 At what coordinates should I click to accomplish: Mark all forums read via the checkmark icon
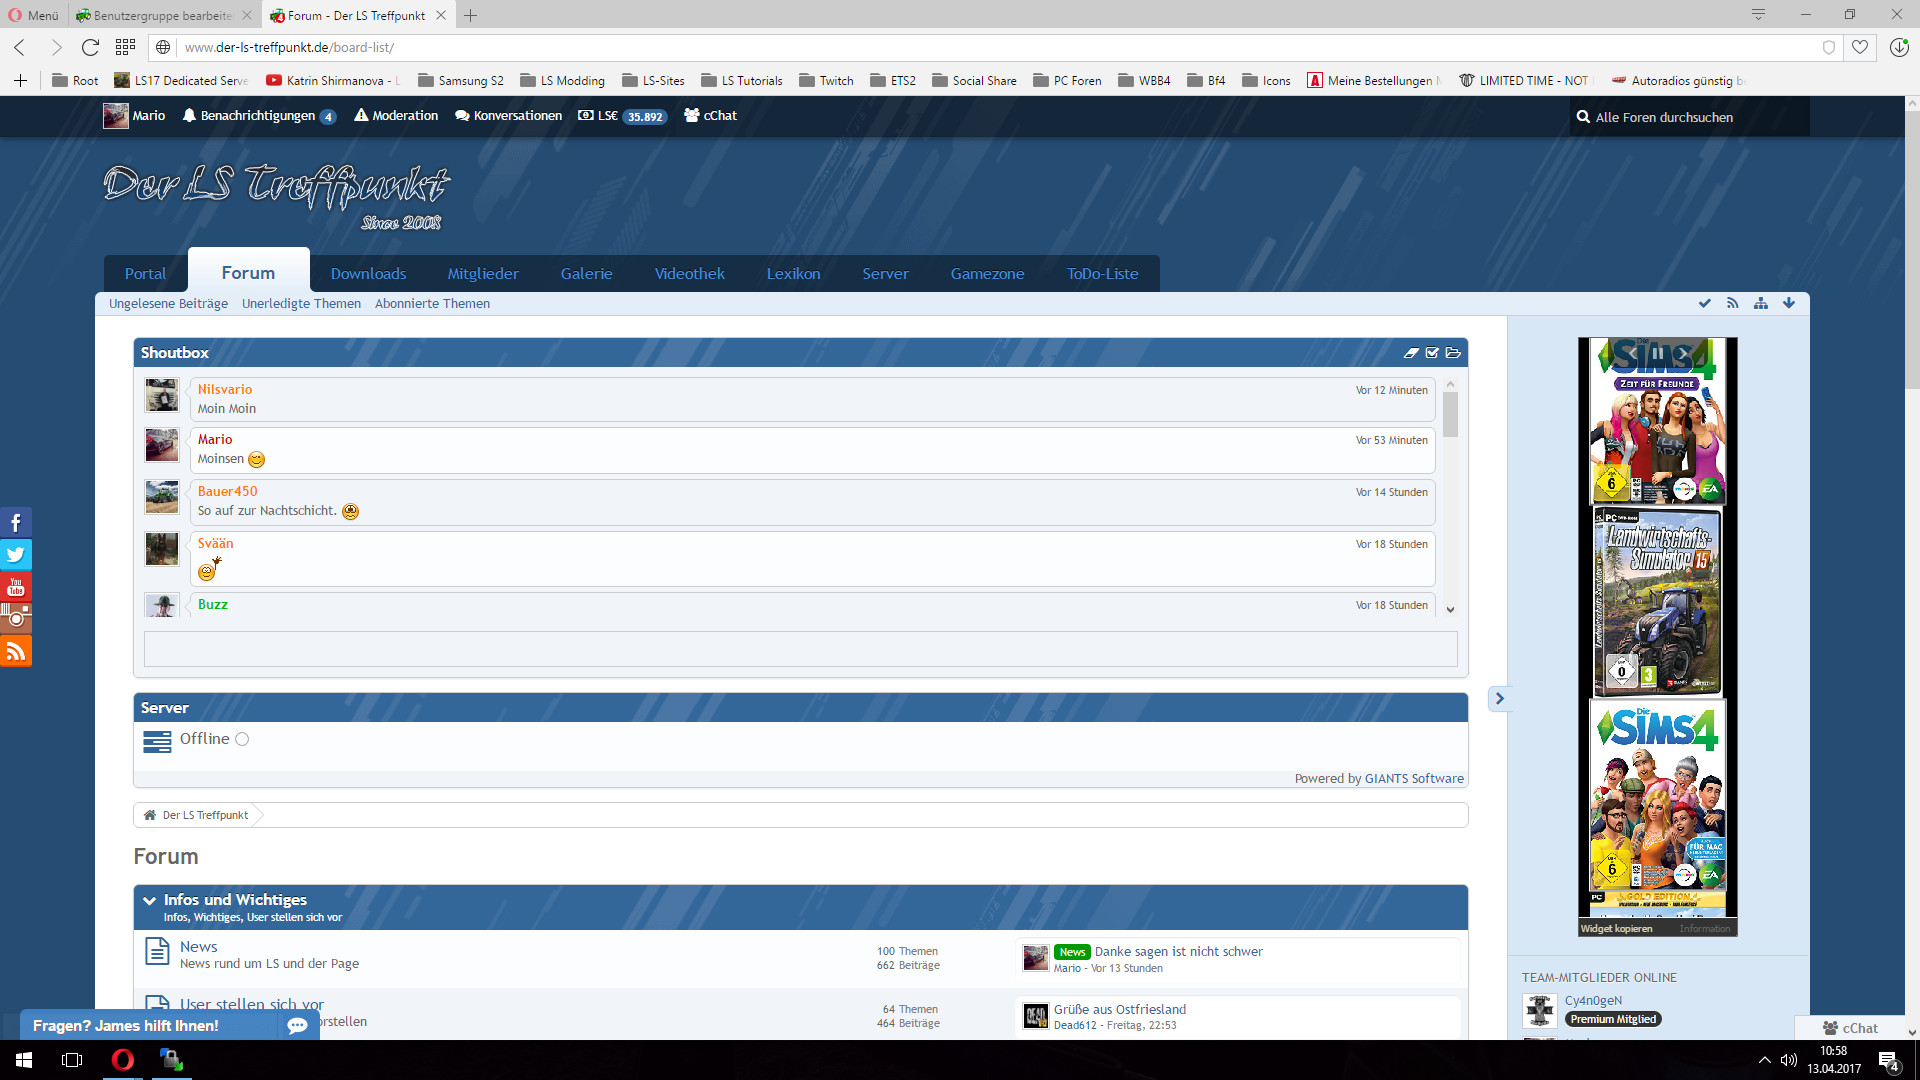coord(1704,303)
